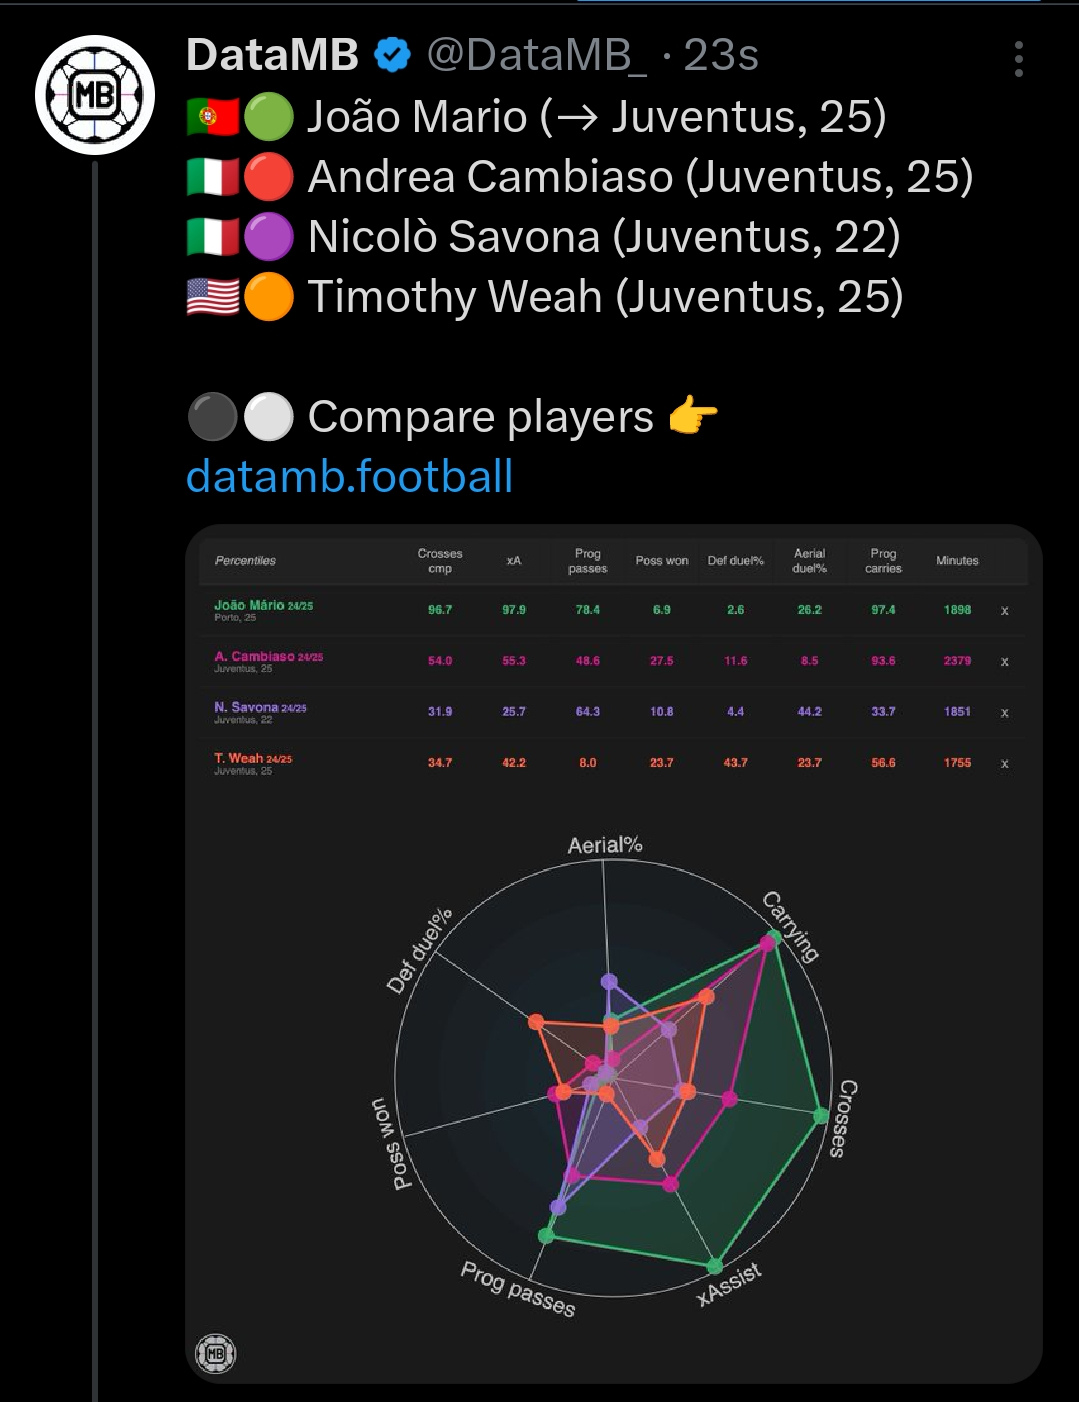The height and width of the screenshot is (1402, 1079).
Task: Open the three-dot tweet options menu
Action: pyautogui.click(x=1018, y=59)
